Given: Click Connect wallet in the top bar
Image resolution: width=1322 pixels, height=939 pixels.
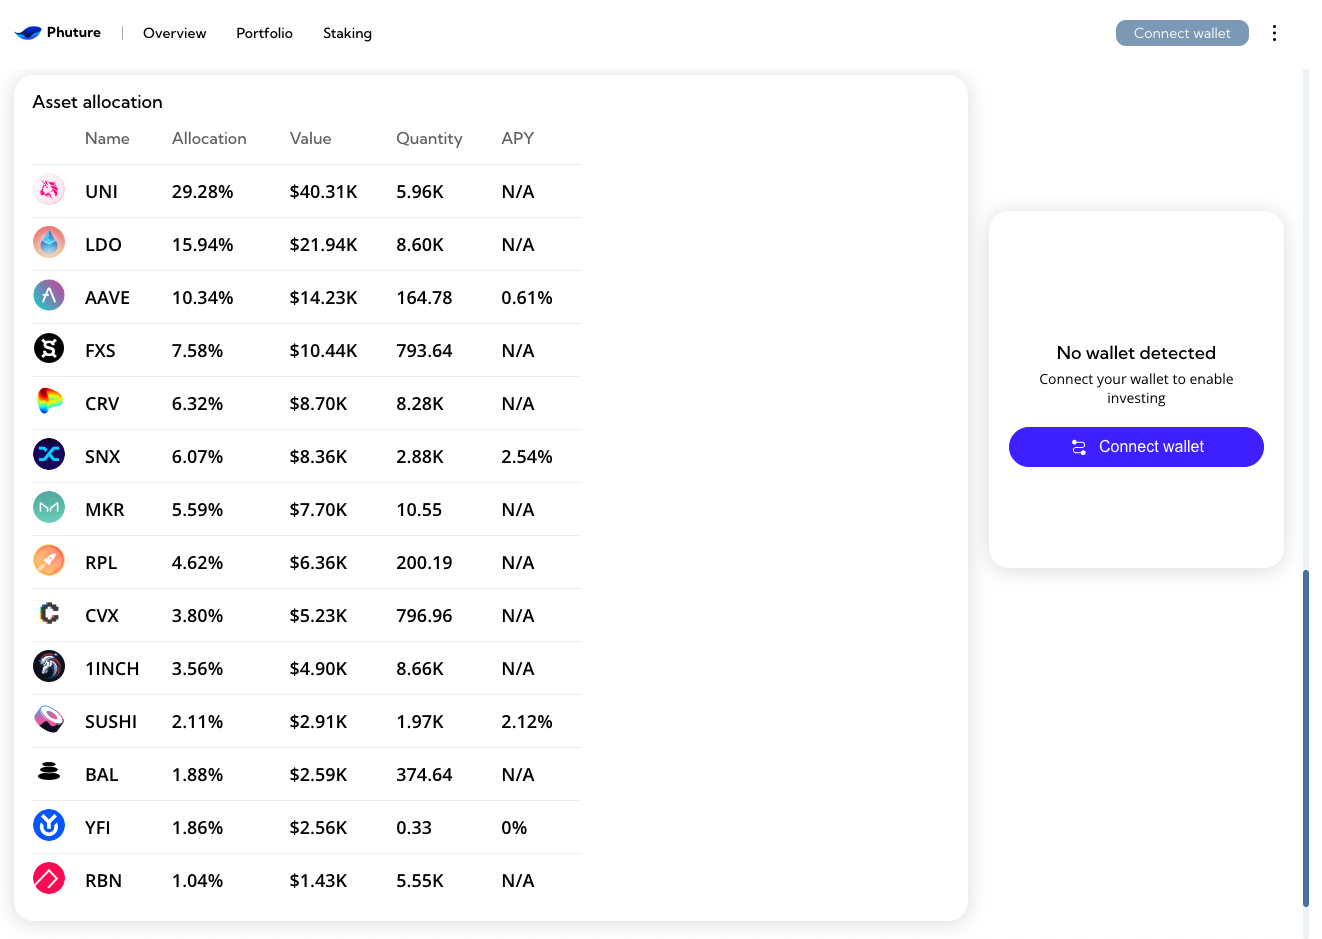Looking at the screenshot, I should pos(1182,32).
